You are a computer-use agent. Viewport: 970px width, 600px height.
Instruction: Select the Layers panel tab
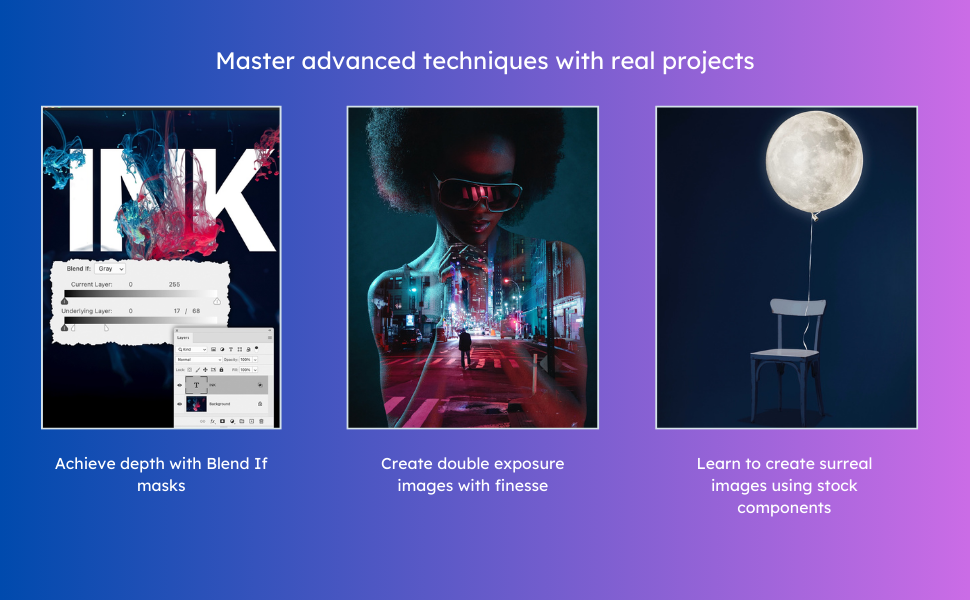(x=183, y=338)
